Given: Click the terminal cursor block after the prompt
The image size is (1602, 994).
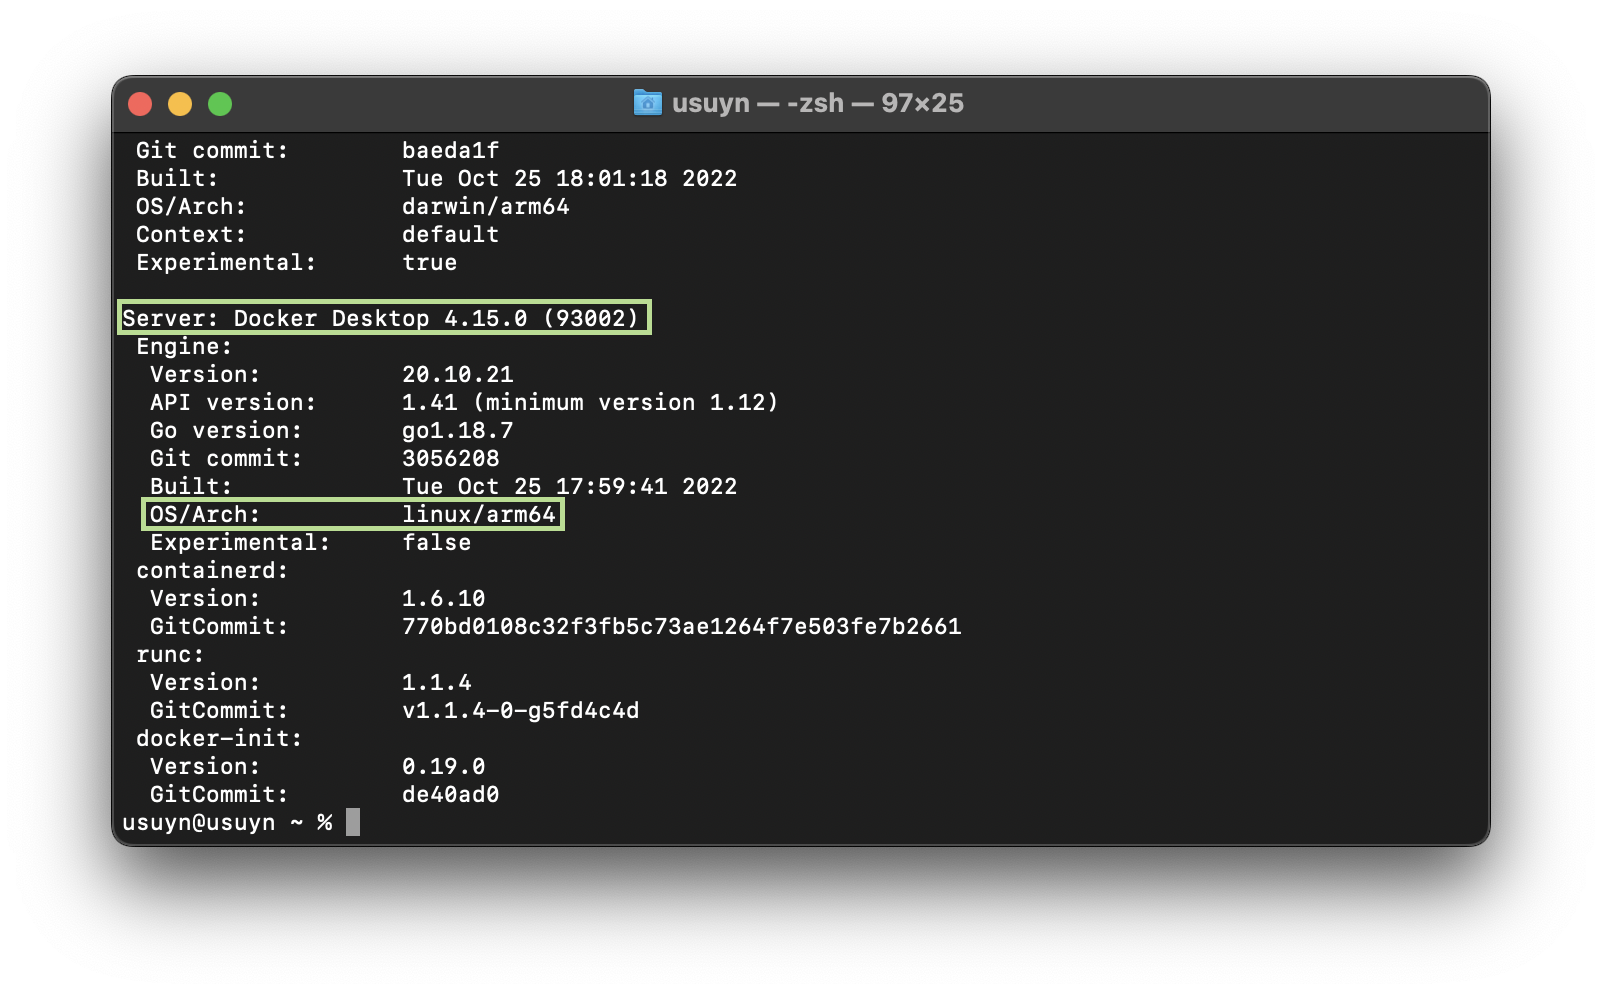Looking at the screenshot, I should [353, 822].
